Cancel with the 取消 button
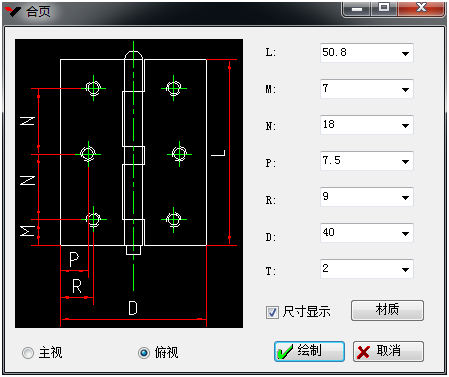The height and width of the screenshot is (377, 449). pyautogui.click(x=388, y=351)
